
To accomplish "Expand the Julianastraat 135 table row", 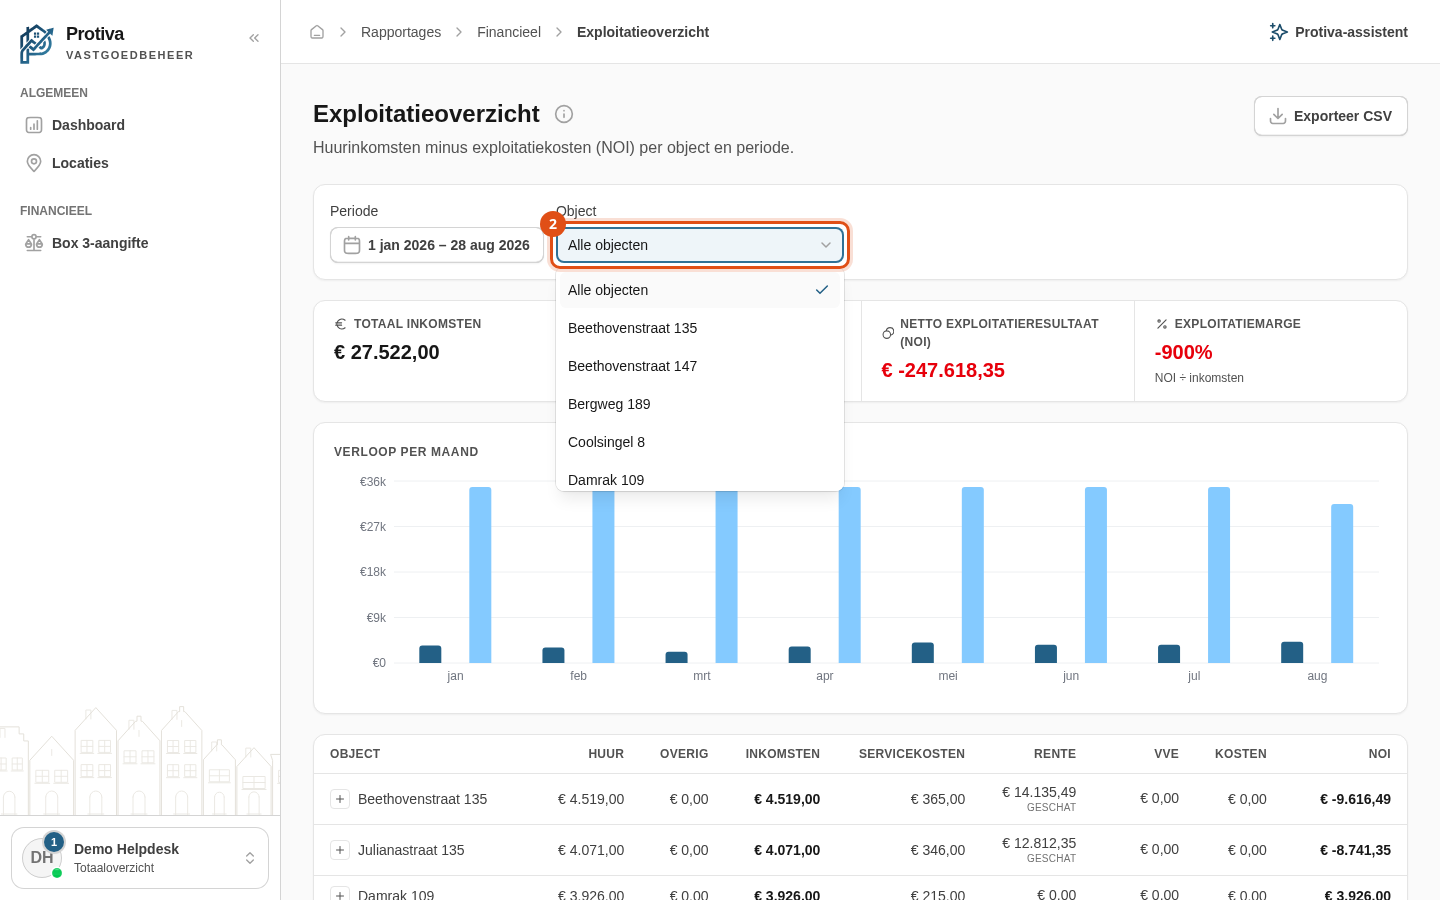I will tap(340, 850).
